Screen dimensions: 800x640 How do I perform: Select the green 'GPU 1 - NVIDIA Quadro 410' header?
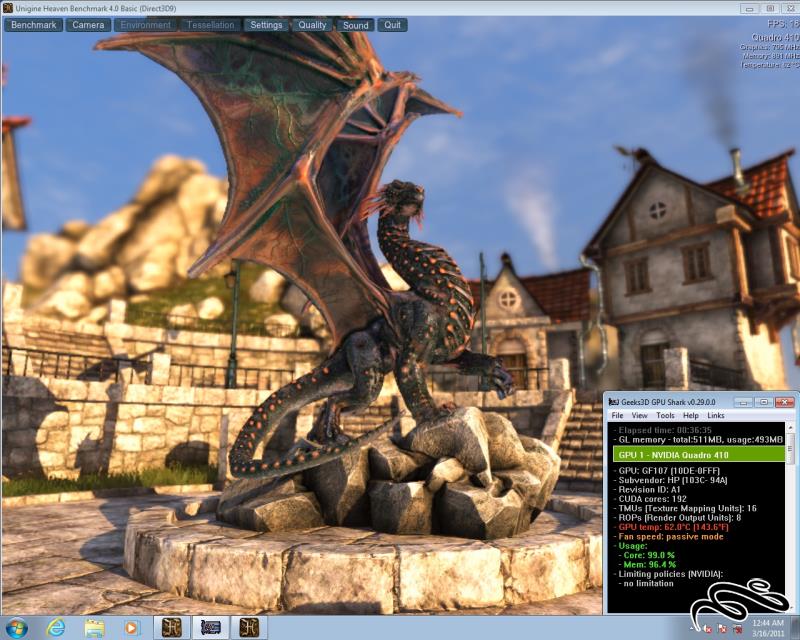(x=699, y=455)
